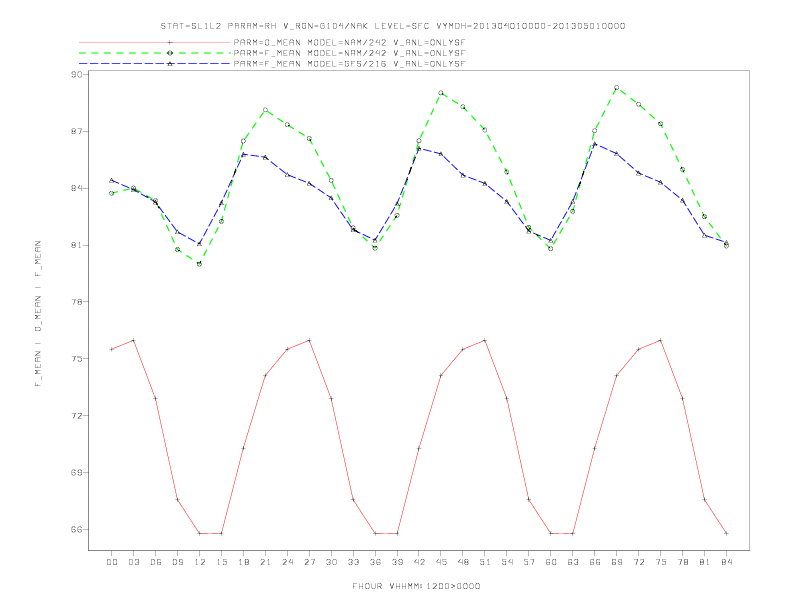Click x-axis forecast hour label 69
Screen dimensions: 792x612
[x=617, y=562]
